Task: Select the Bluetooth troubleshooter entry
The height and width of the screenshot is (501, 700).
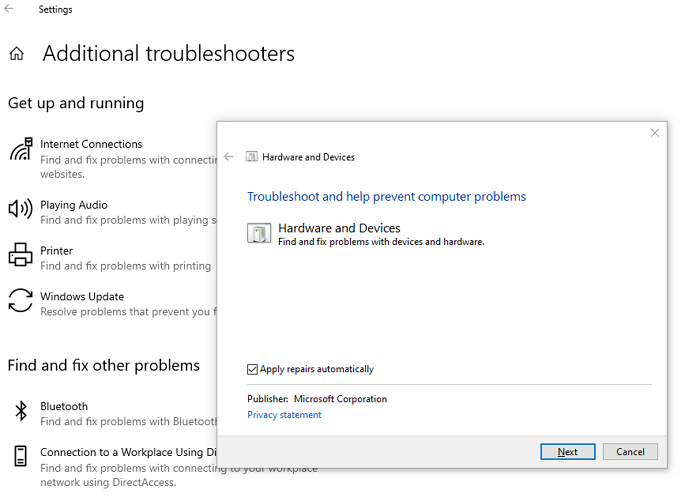Action: 64,407
